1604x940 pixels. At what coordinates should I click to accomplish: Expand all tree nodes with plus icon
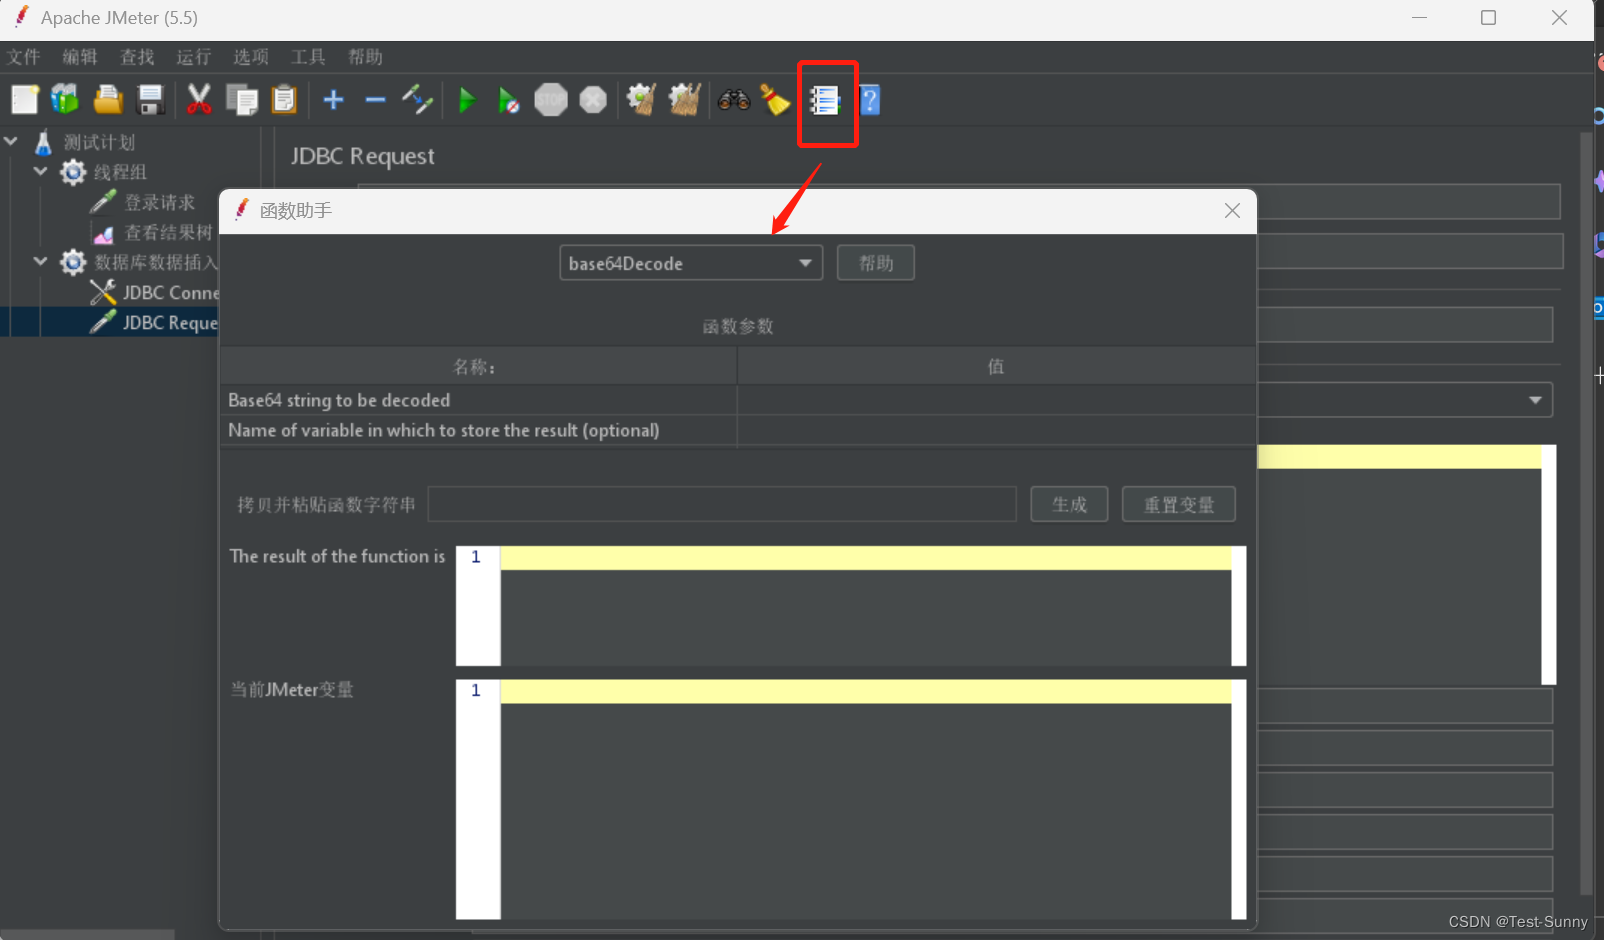click(x=334, y=100)
